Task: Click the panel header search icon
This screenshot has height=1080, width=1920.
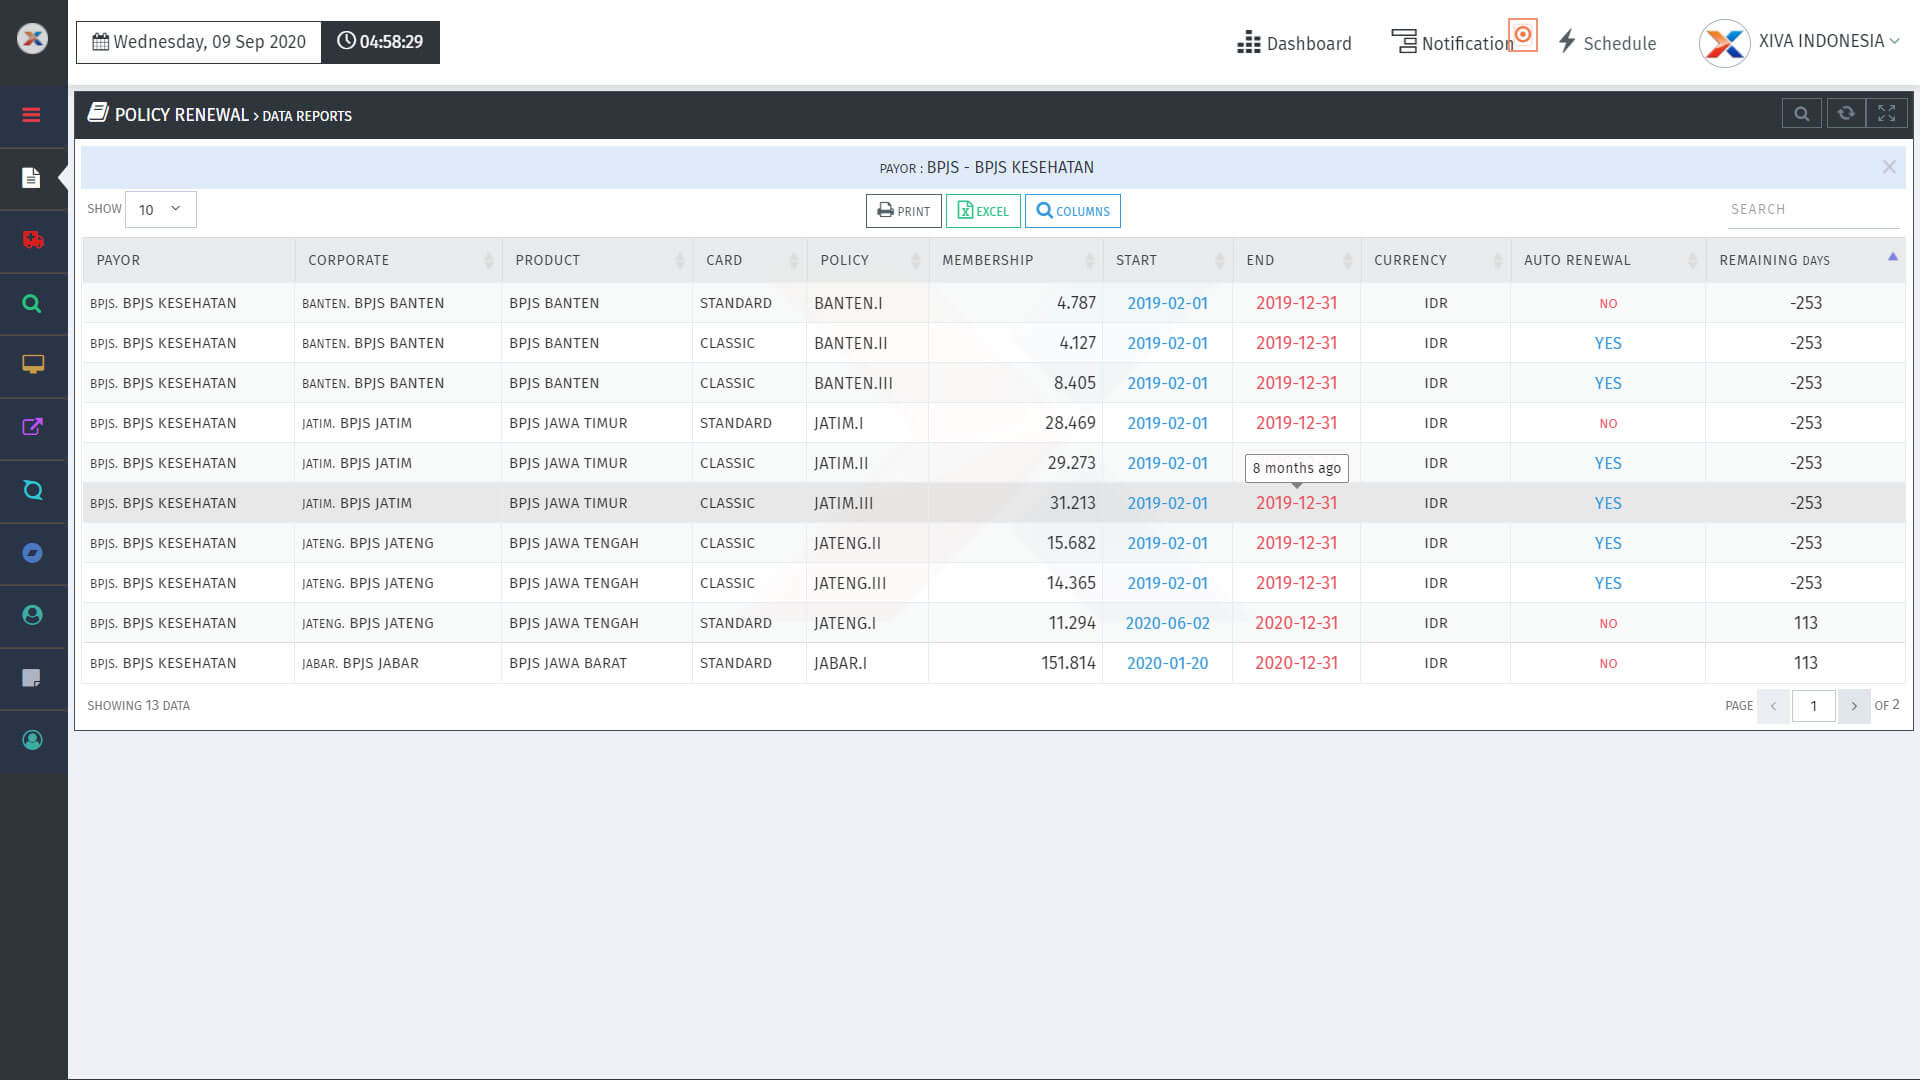Action: click(x=1801, y=114)
